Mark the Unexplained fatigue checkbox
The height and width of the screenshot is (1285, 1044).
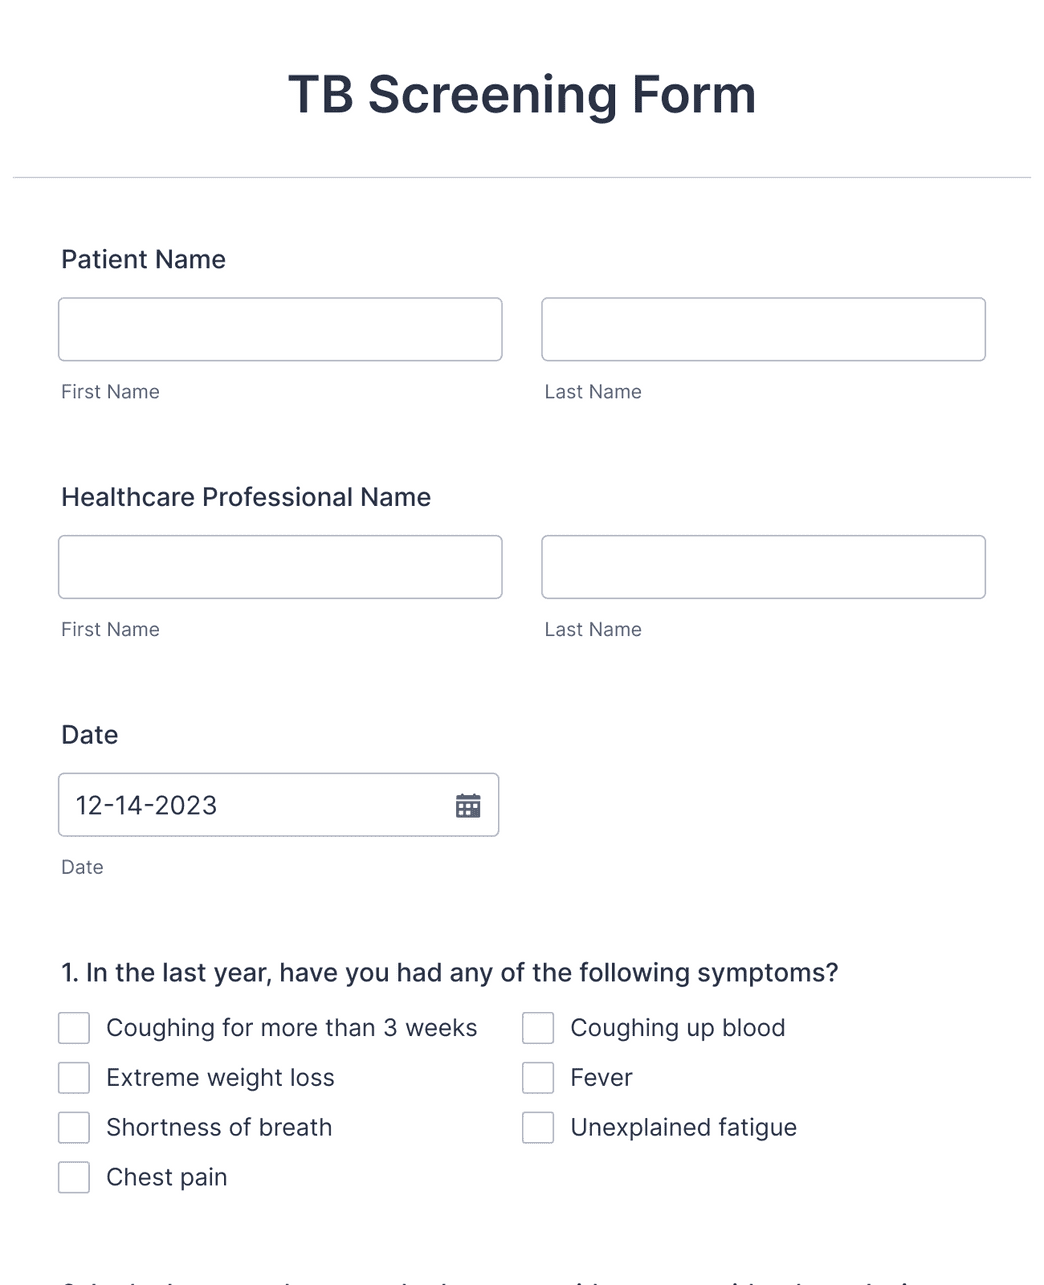[x=538, y=1128]
